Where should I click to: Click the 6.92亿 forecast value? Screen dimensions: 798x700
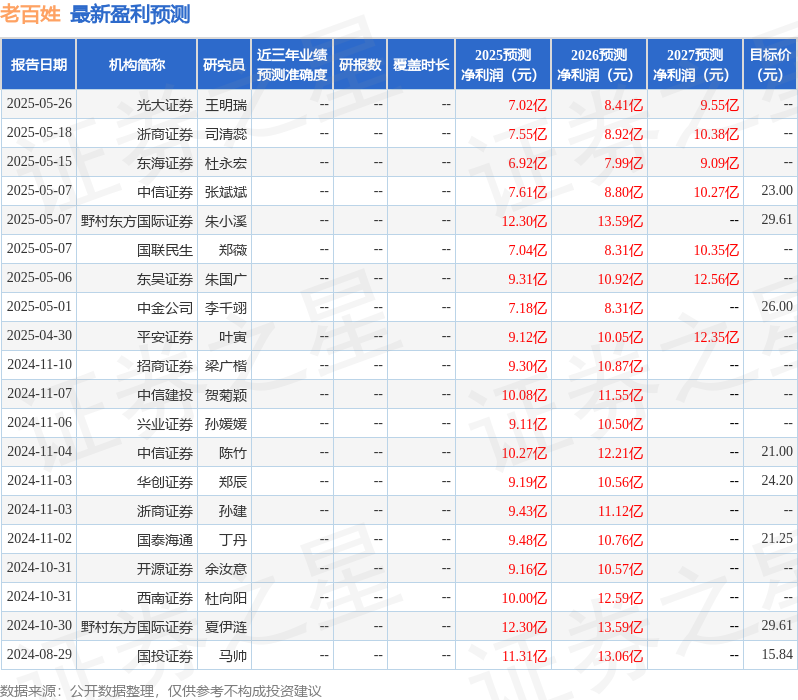[527, 163]
